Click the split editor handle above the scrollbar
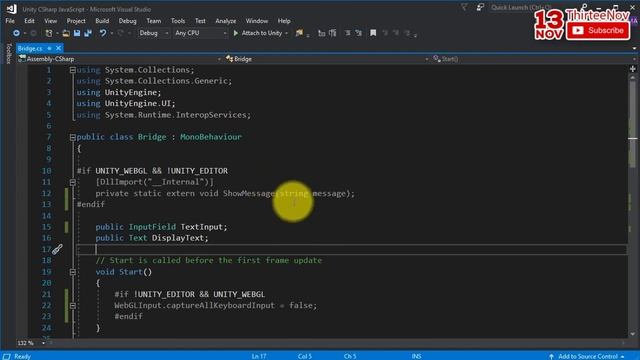Viewport: 640px width, 360px height. 633,69
